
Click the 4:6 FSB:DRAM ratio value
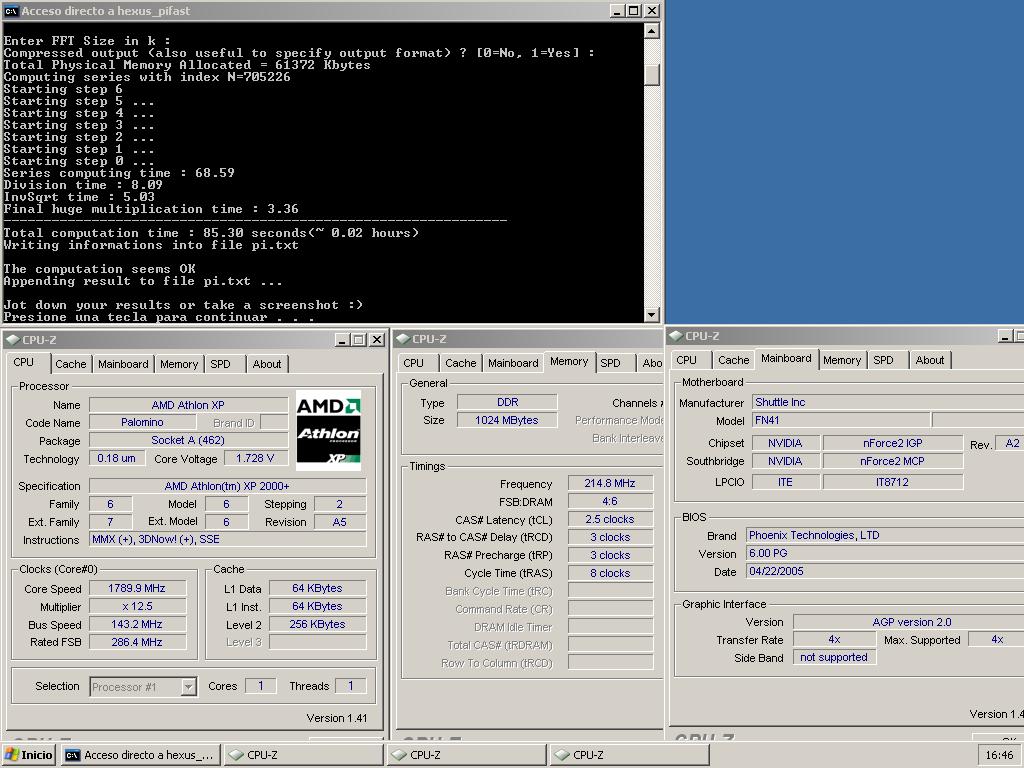click(610, 501)
